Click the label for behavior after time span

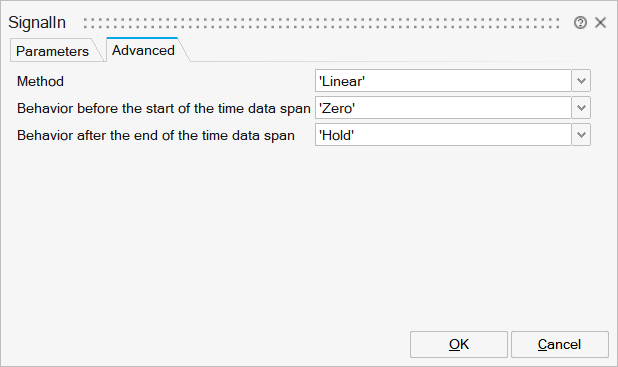tap(156, 135)
